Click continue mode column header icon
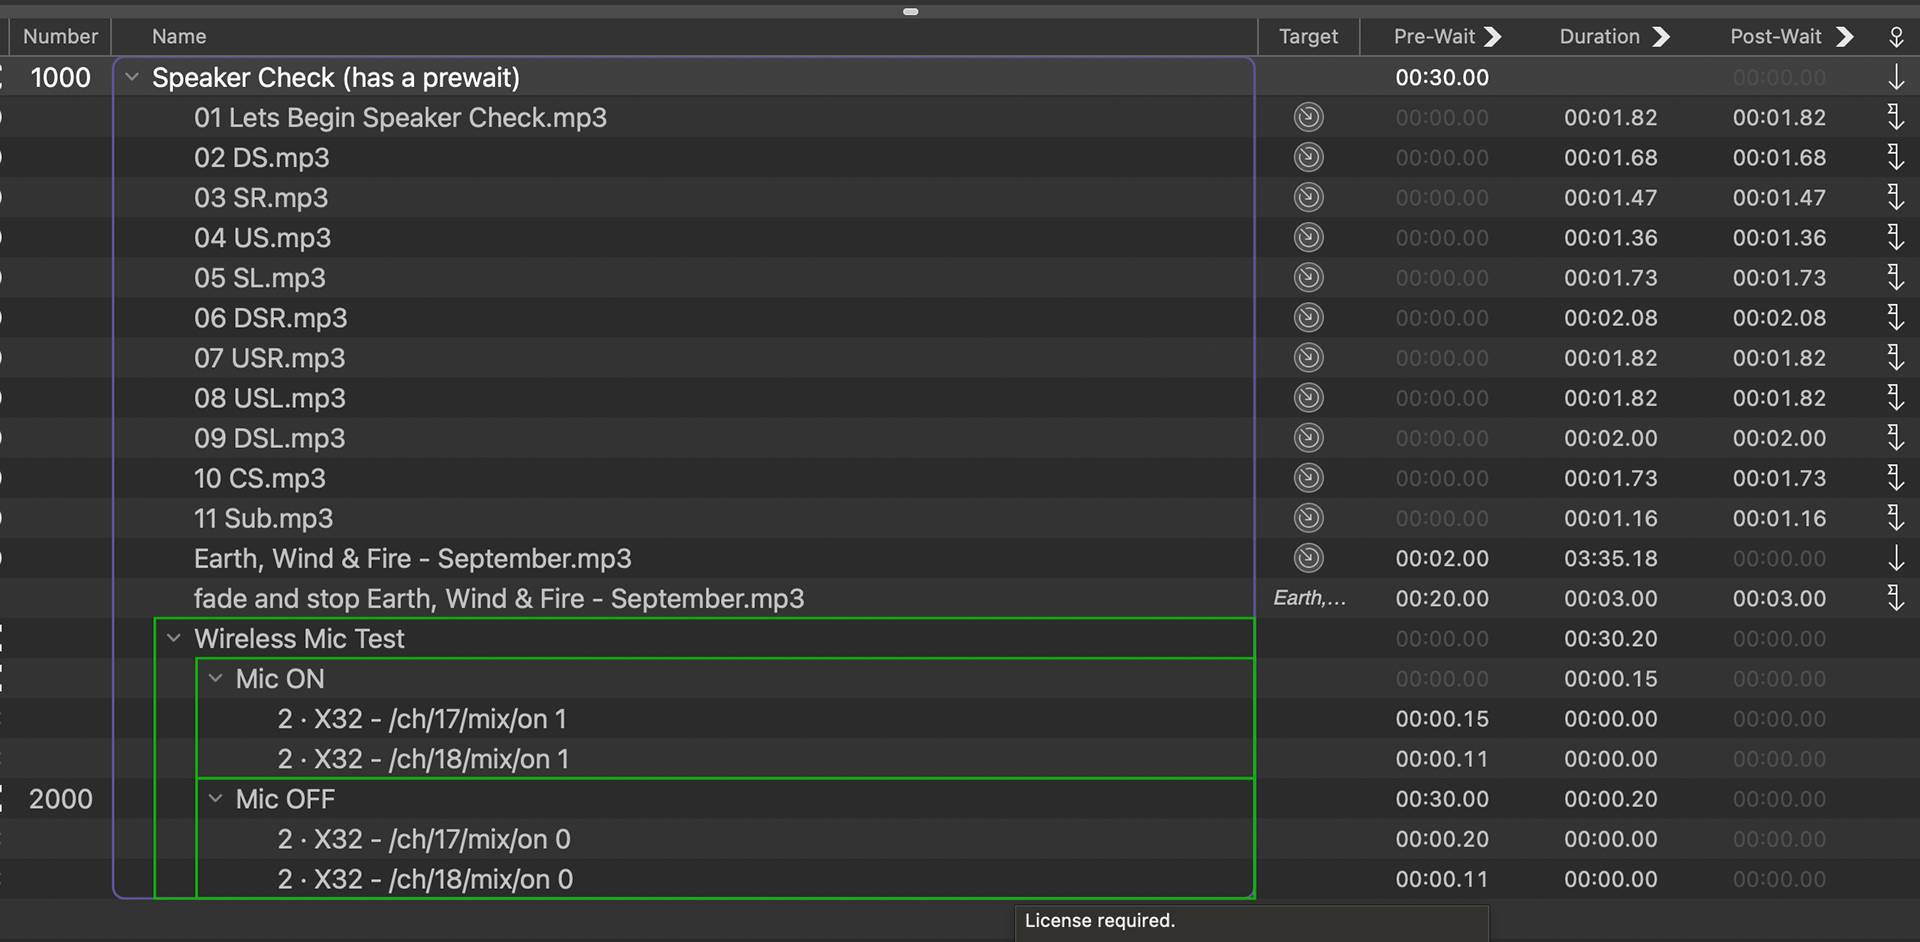The image size is (1920, 942). click(1896, 37)
